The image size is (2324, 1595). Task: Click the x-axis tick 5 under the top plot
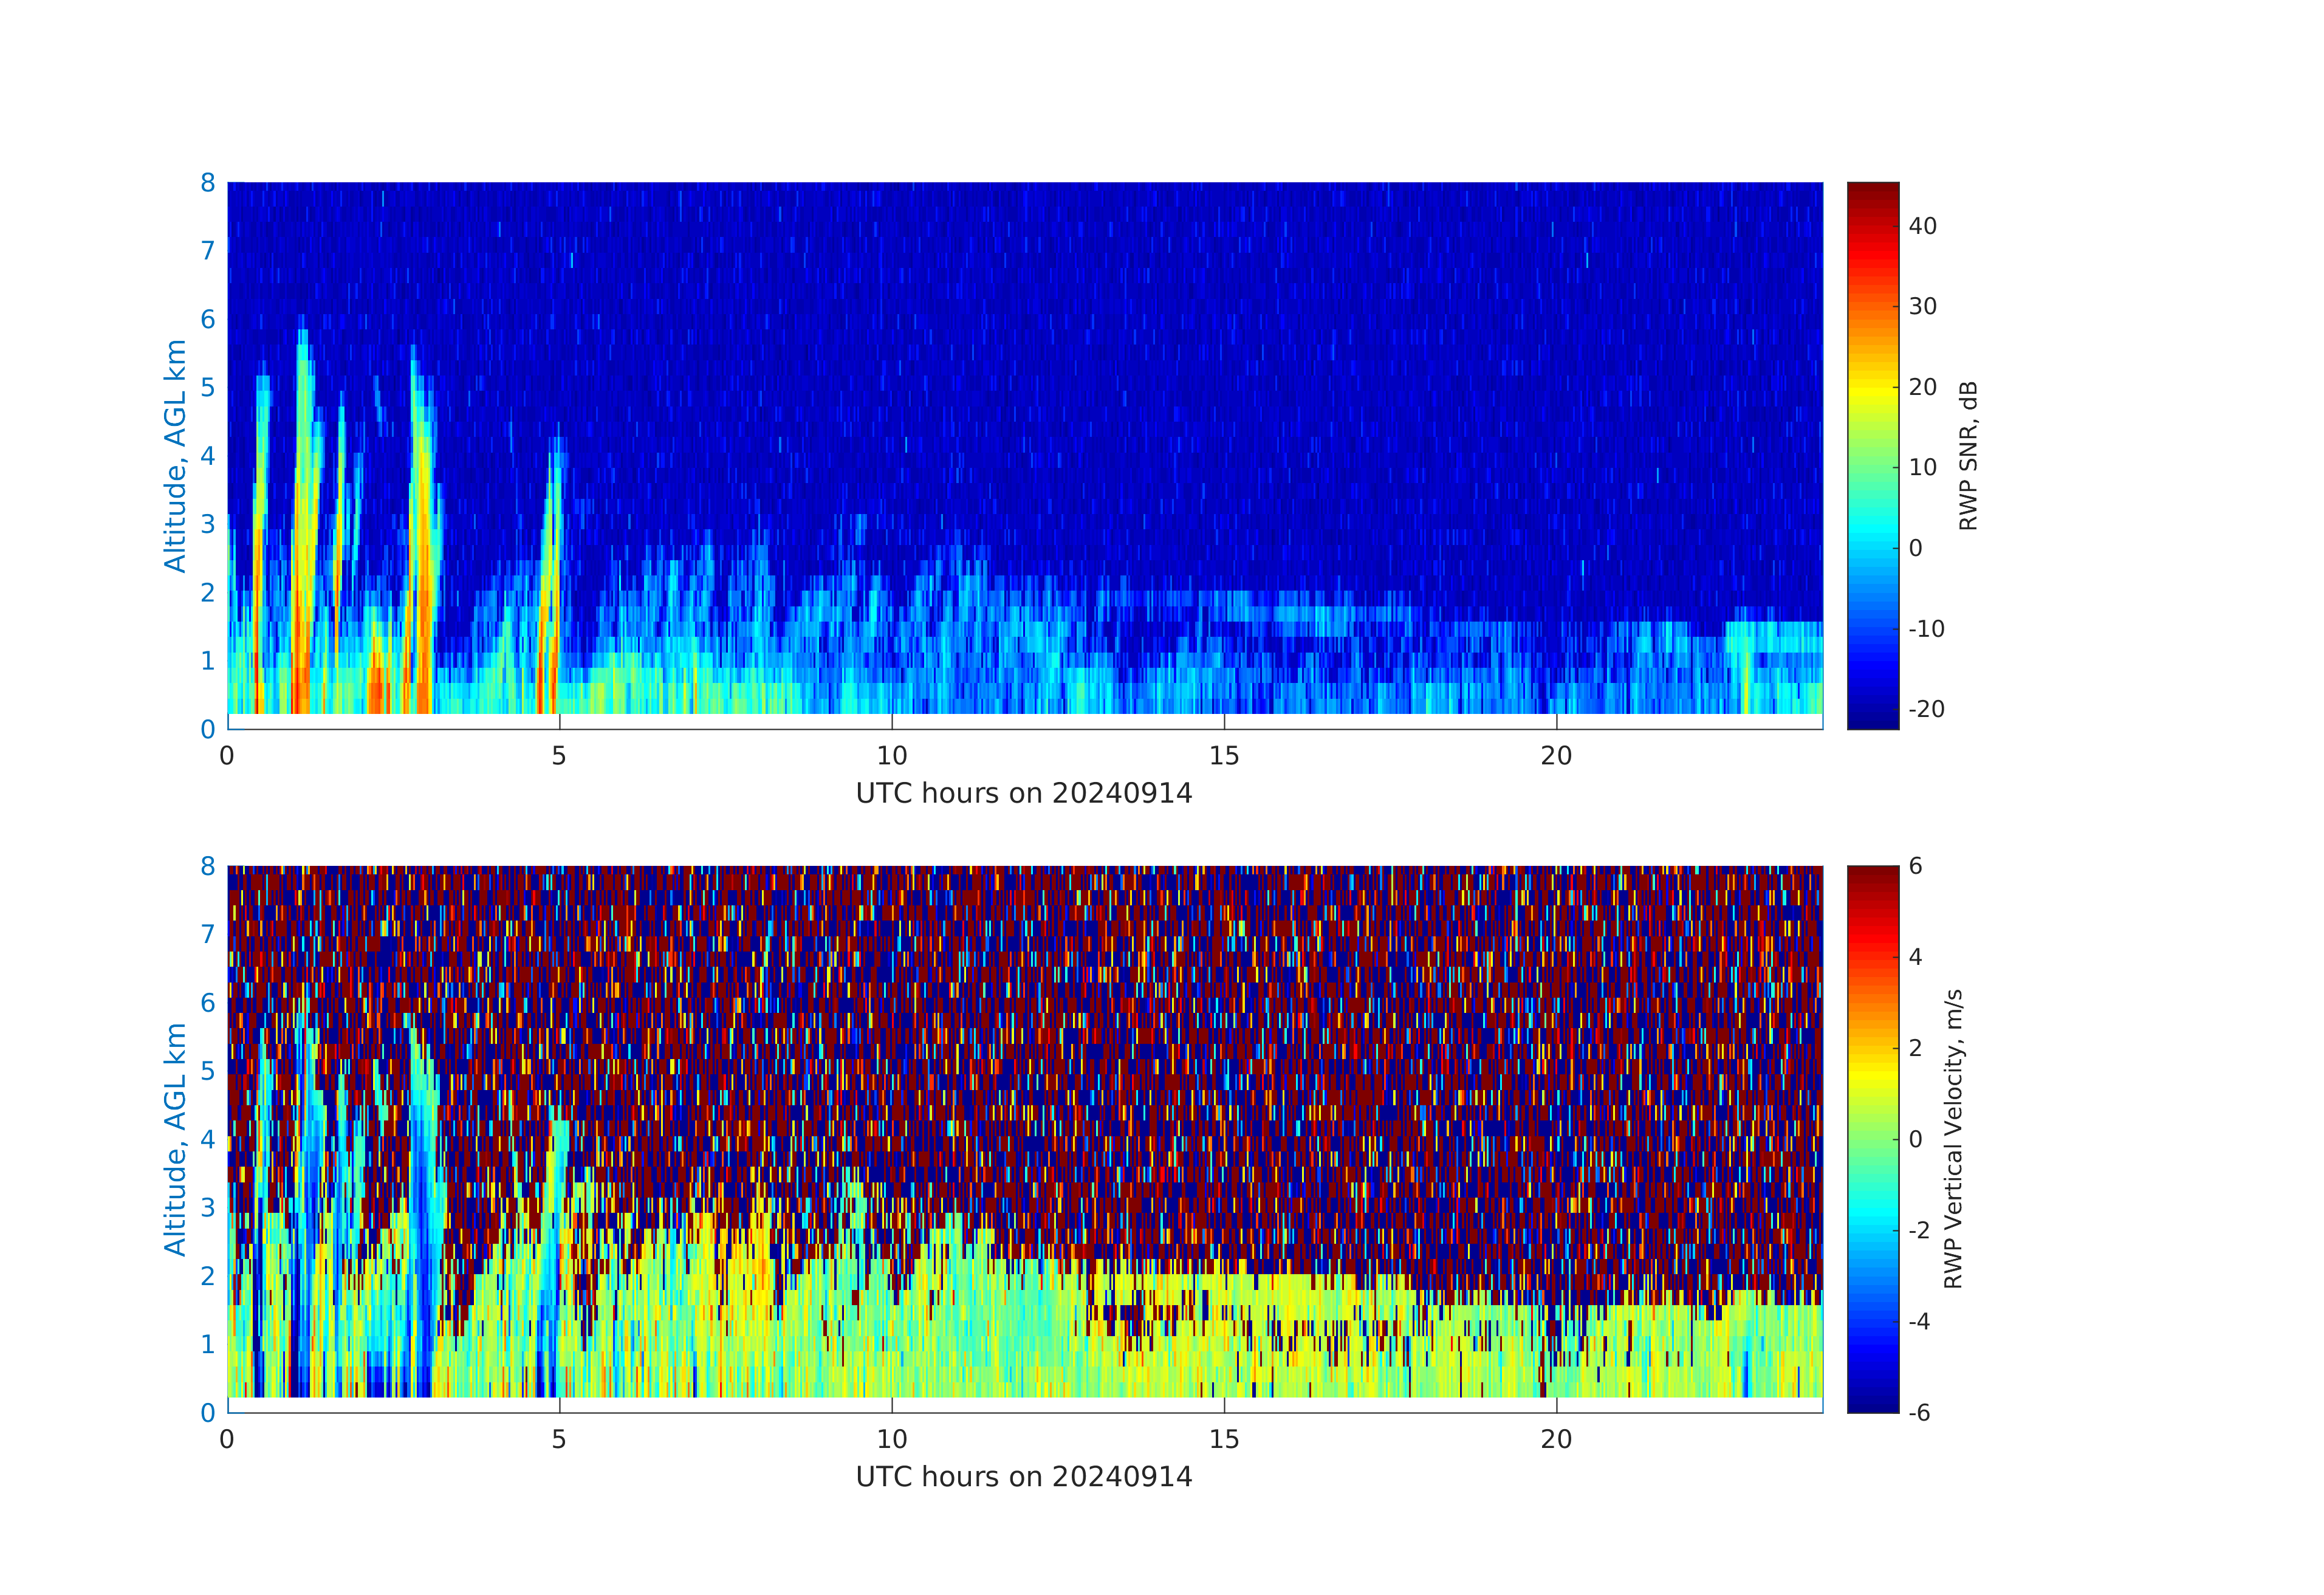(x=559, y=756)
